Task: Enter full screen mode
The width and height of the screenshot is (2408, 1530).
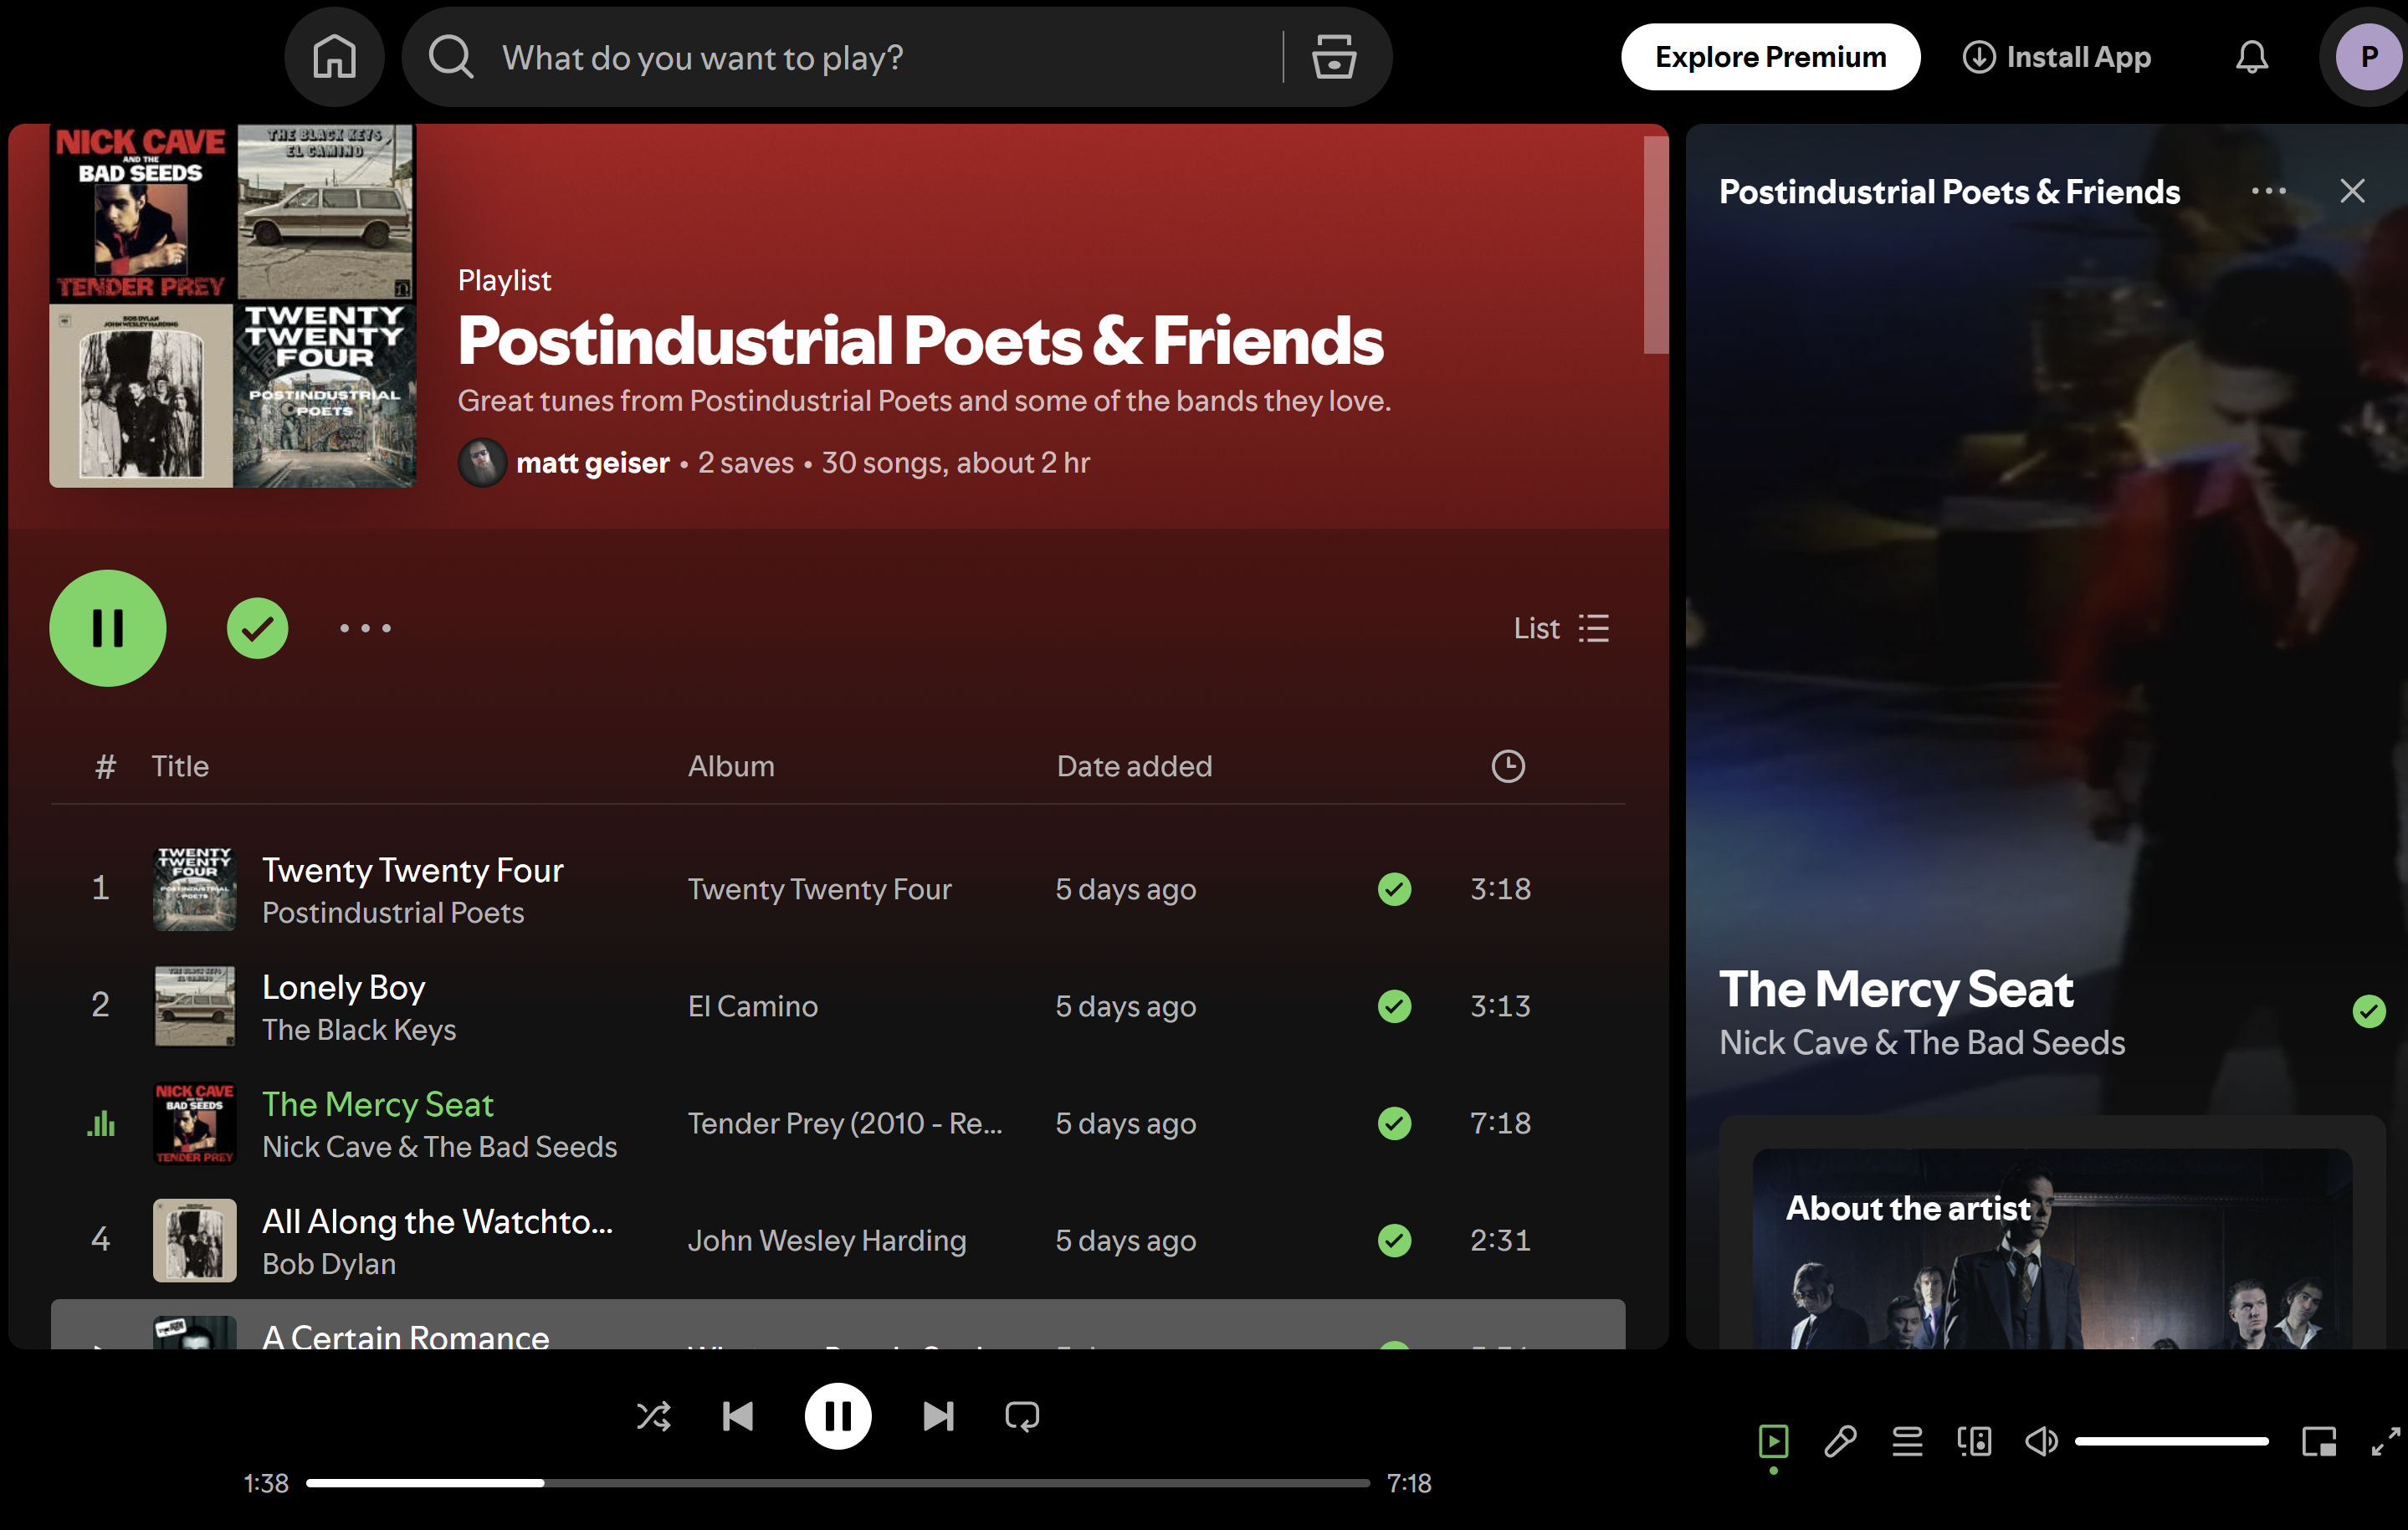Action: (2385, 1441)
